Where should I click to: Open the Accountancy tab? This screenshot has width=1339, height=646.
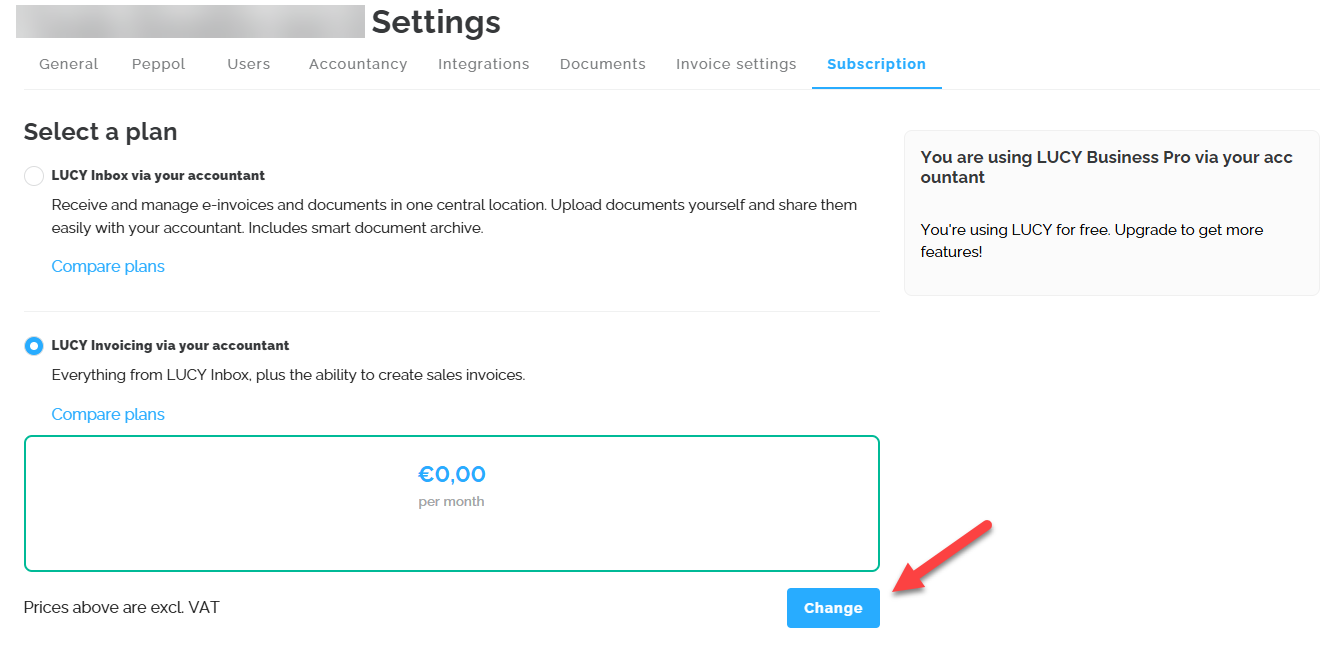tap(357, 64)
